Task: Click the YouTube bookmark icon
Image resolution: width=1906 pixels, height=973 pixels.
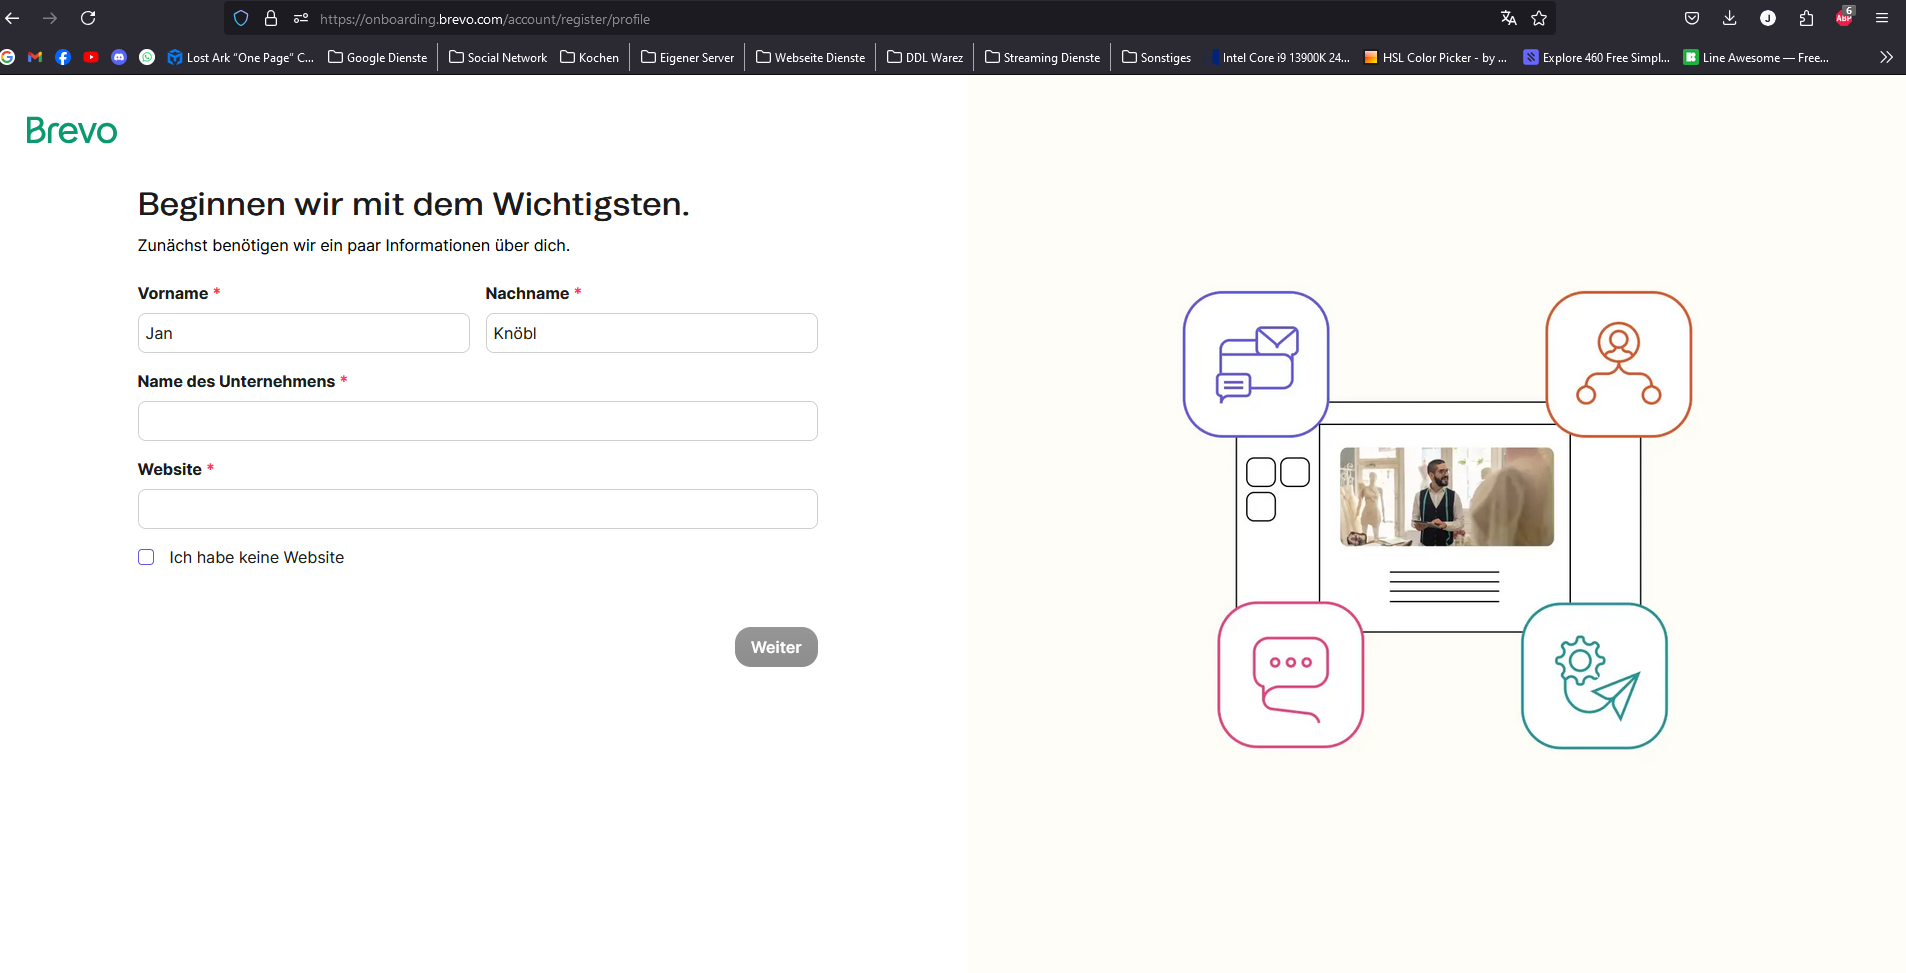Action: (91, 57)
